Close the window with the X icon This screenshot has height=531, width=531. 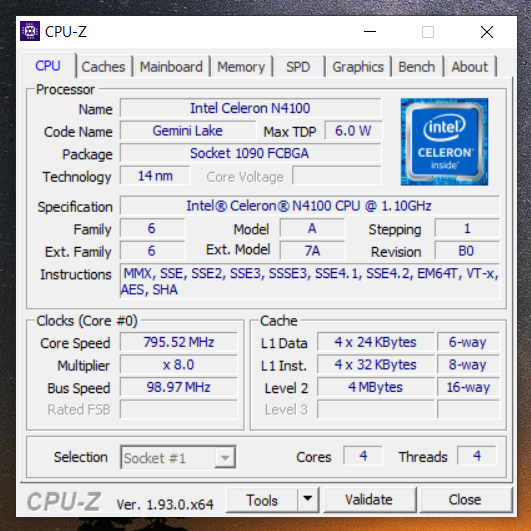click(x=487, y=32)
